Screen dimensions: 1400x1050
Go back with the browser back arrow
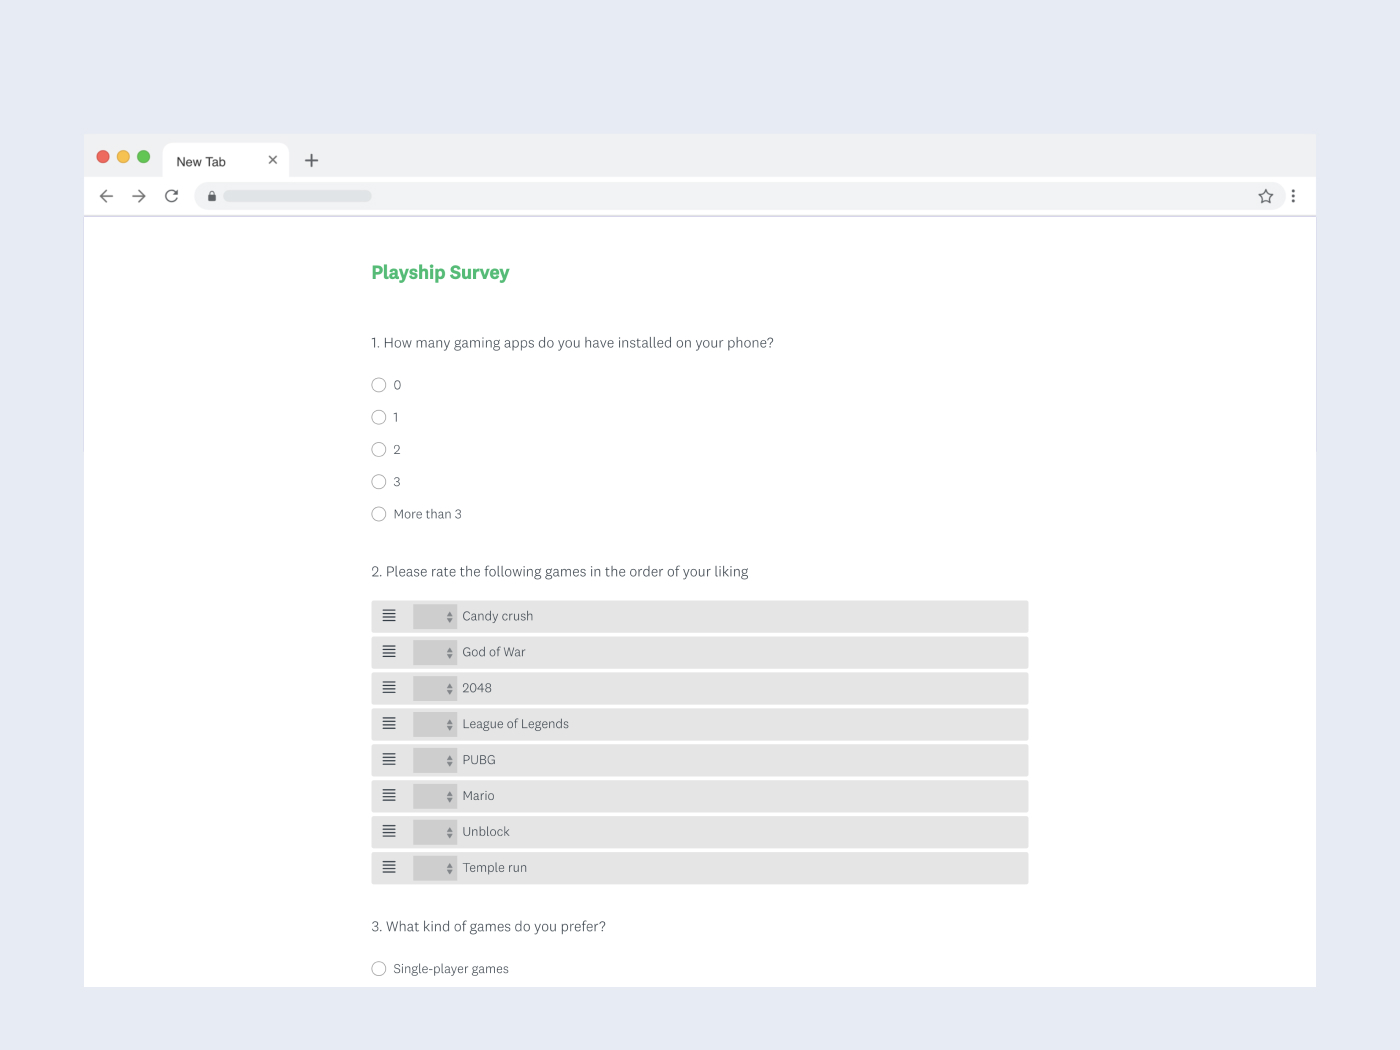click(106, 196)
